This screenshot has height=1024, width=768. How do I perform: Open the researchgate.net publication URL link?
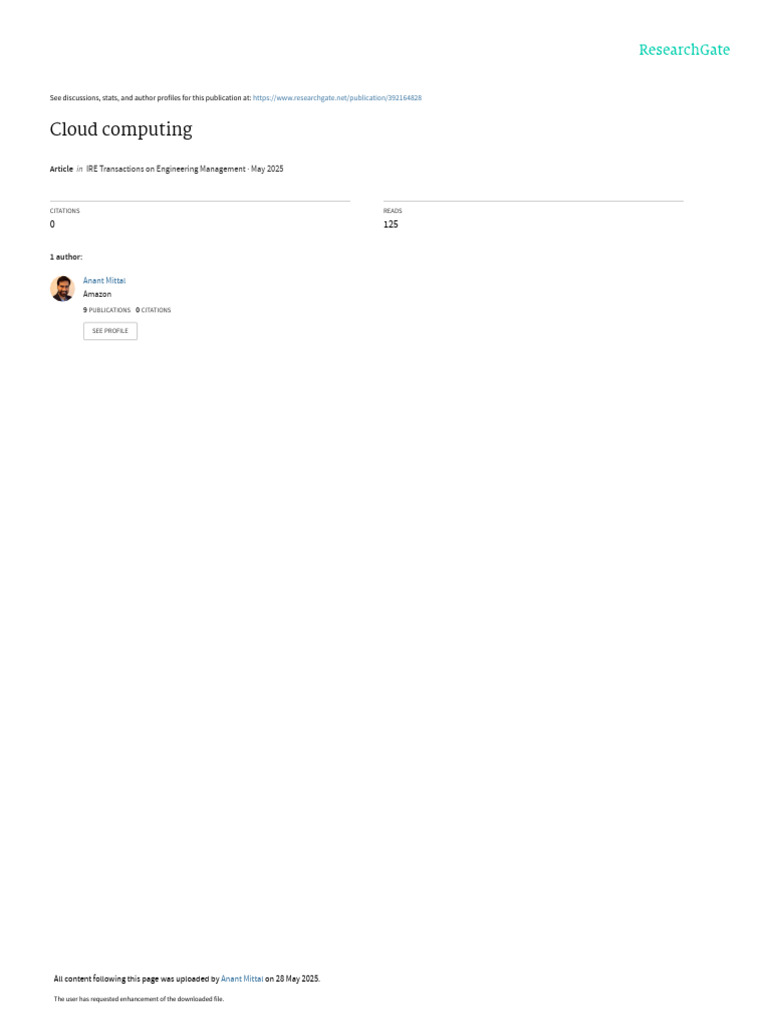(337, 98)
